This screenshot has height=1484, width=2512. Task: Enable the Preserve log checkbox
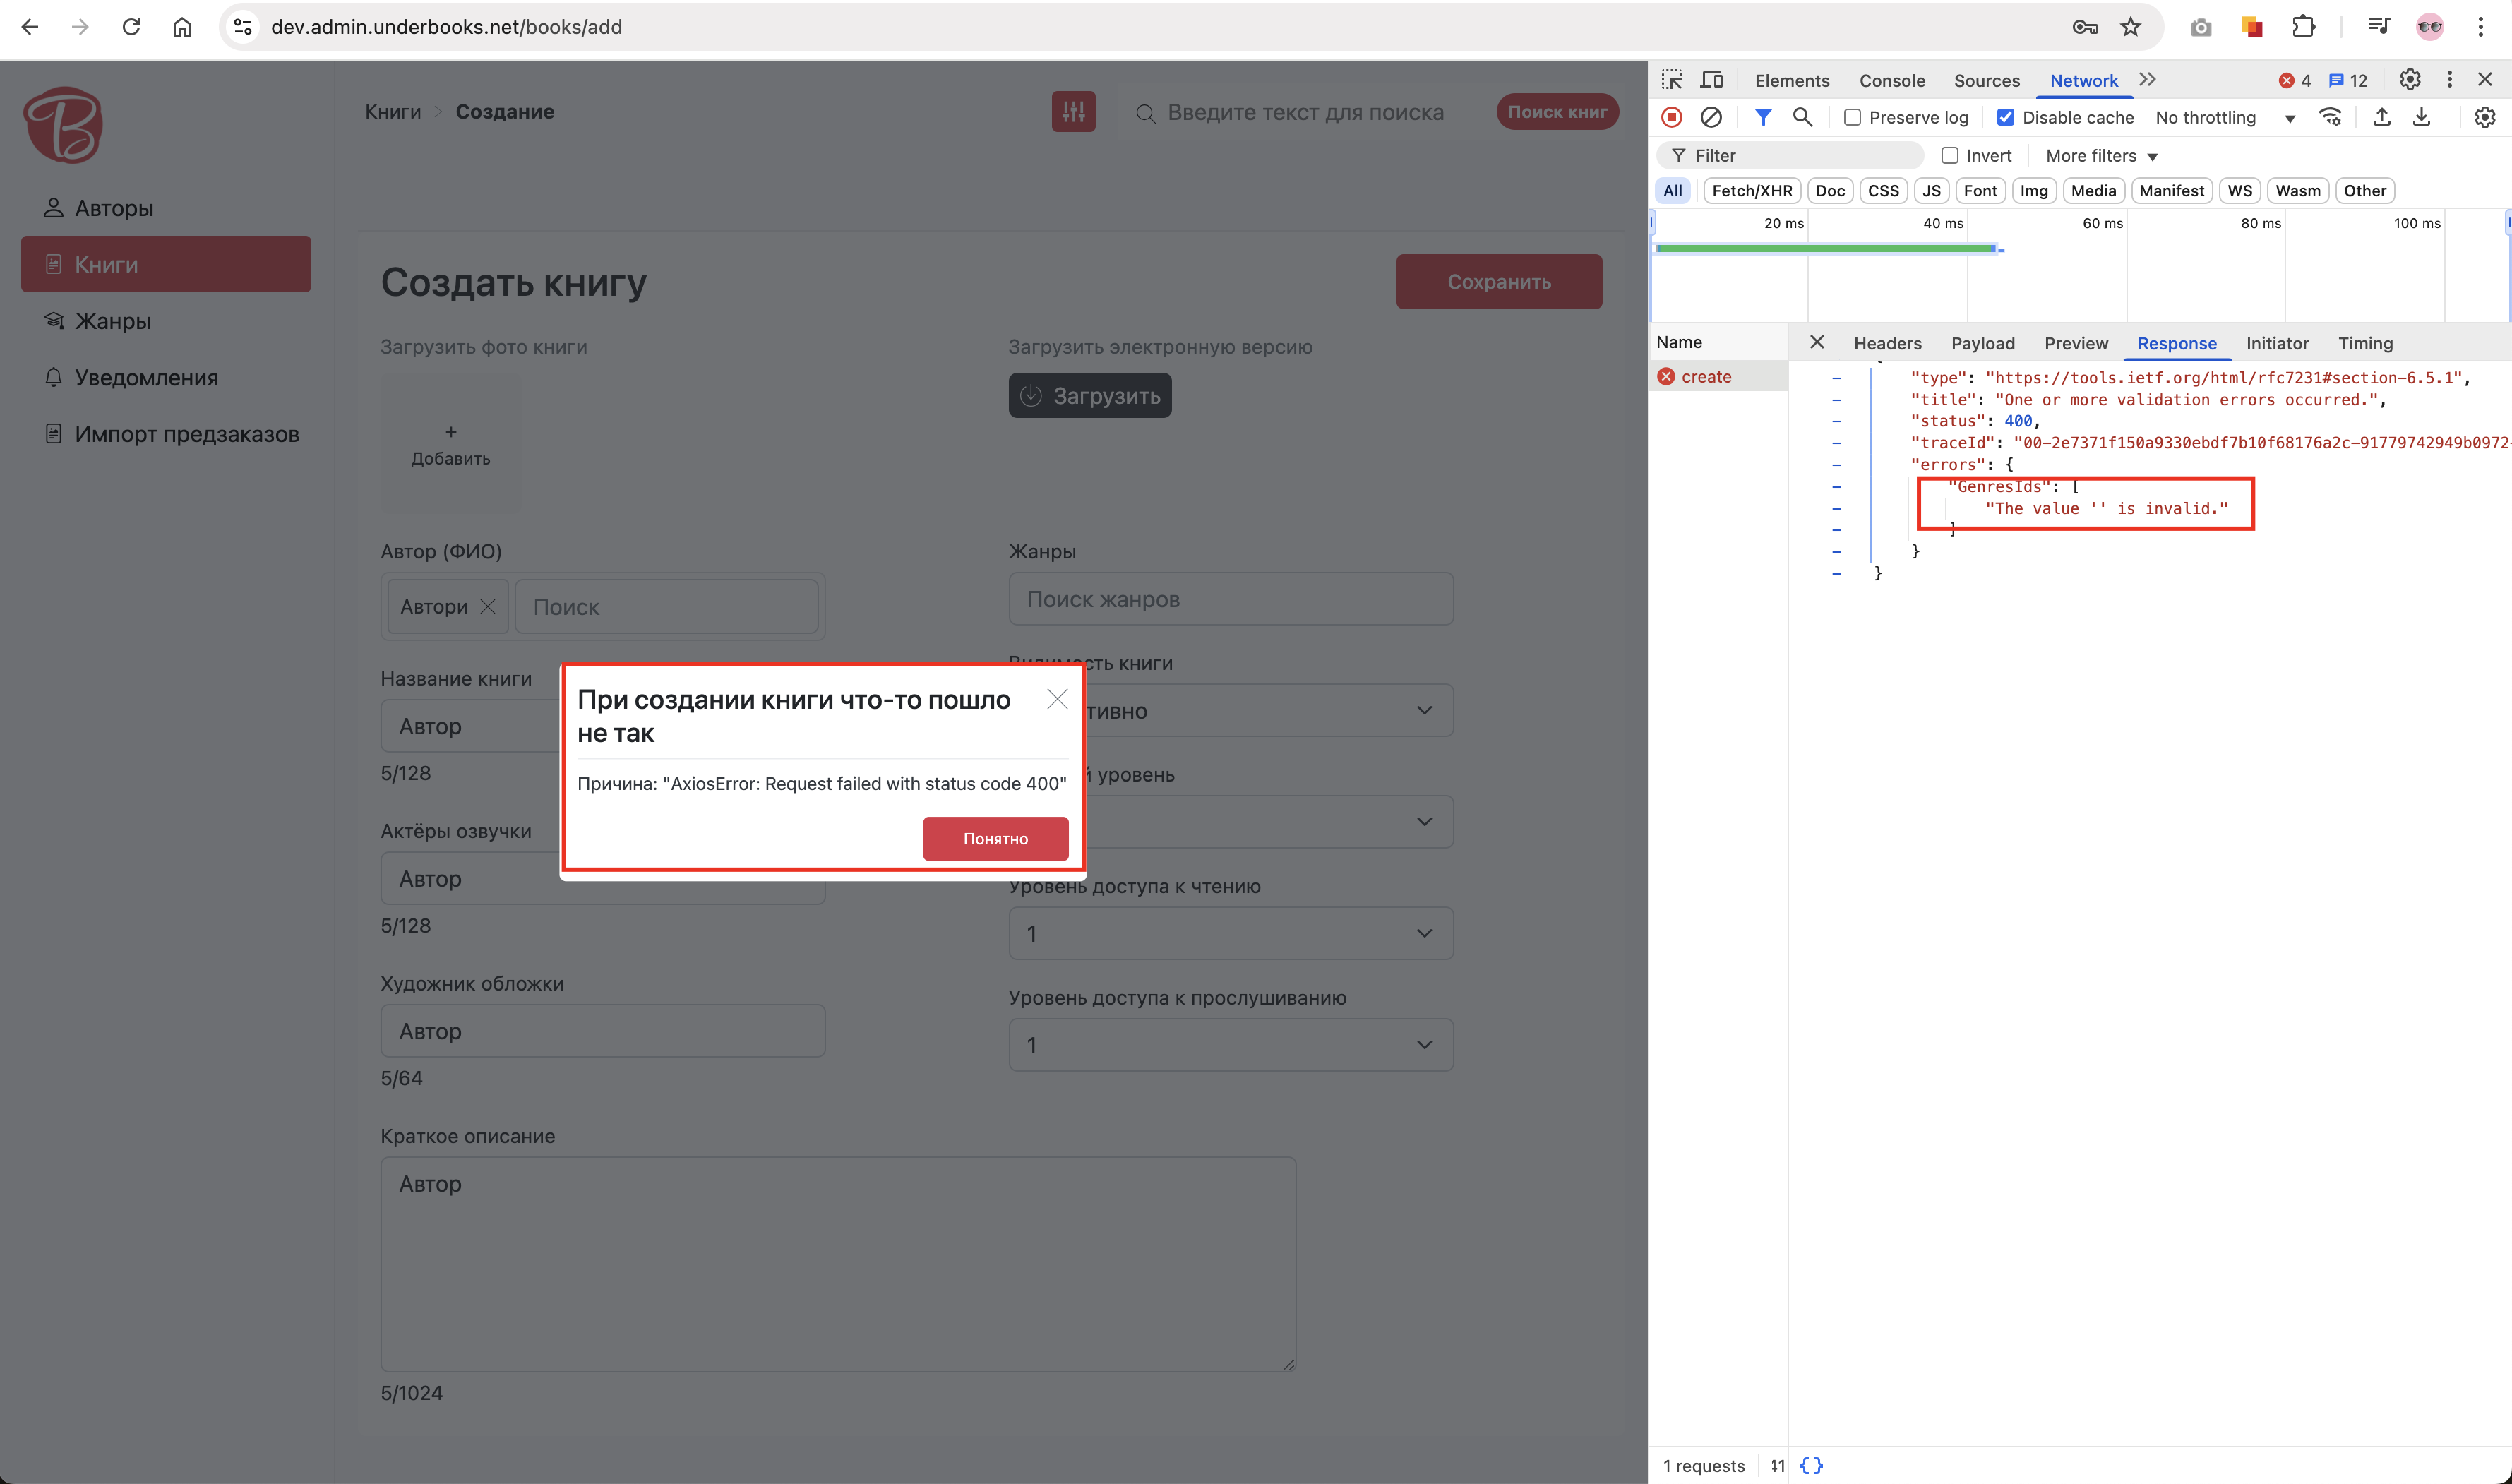[x=1852, y=117]
